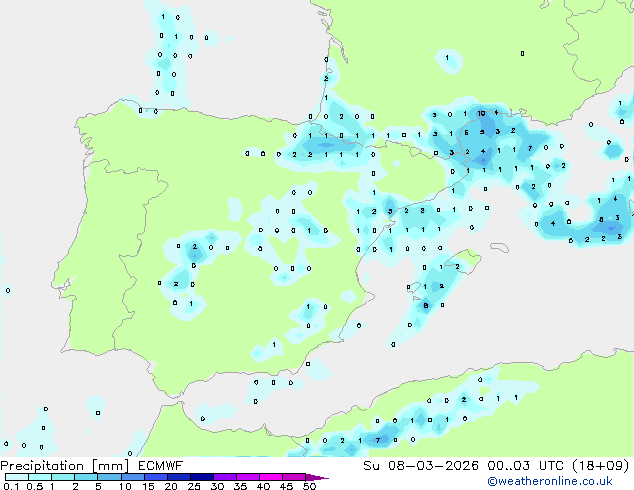Screen dimensions: 634x490
Task: Pick the 10–15 mm legend swatch
Action: (132, 477)
